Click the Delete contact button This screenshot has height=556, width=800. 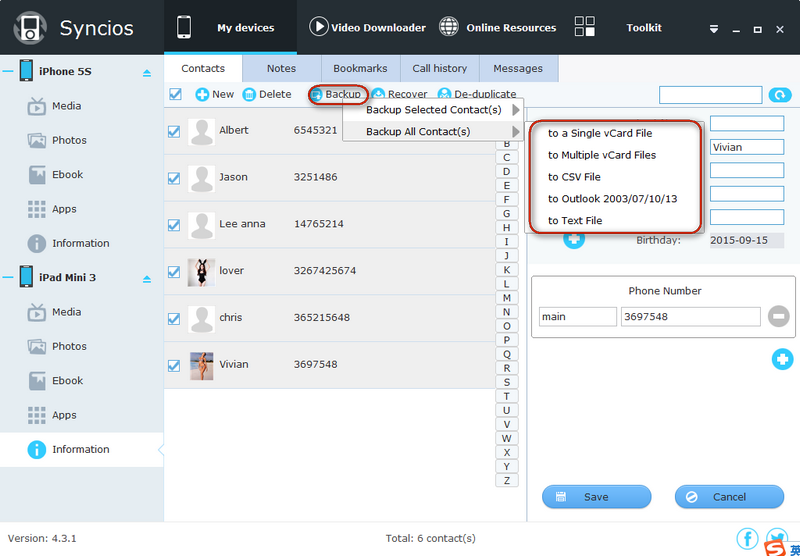(x=267, y=94)
